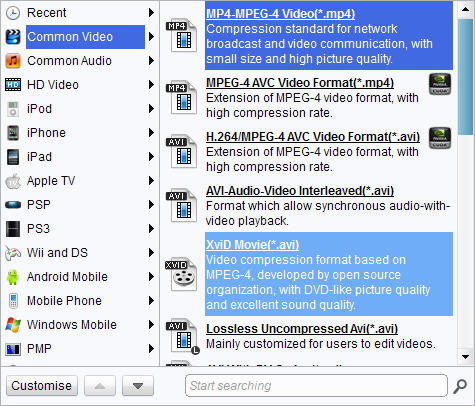Click the NVIDIA CUDA badge on MPEG-4 AVC
Image resolution: width=475 pixels, height=406 pixels.
440,84
